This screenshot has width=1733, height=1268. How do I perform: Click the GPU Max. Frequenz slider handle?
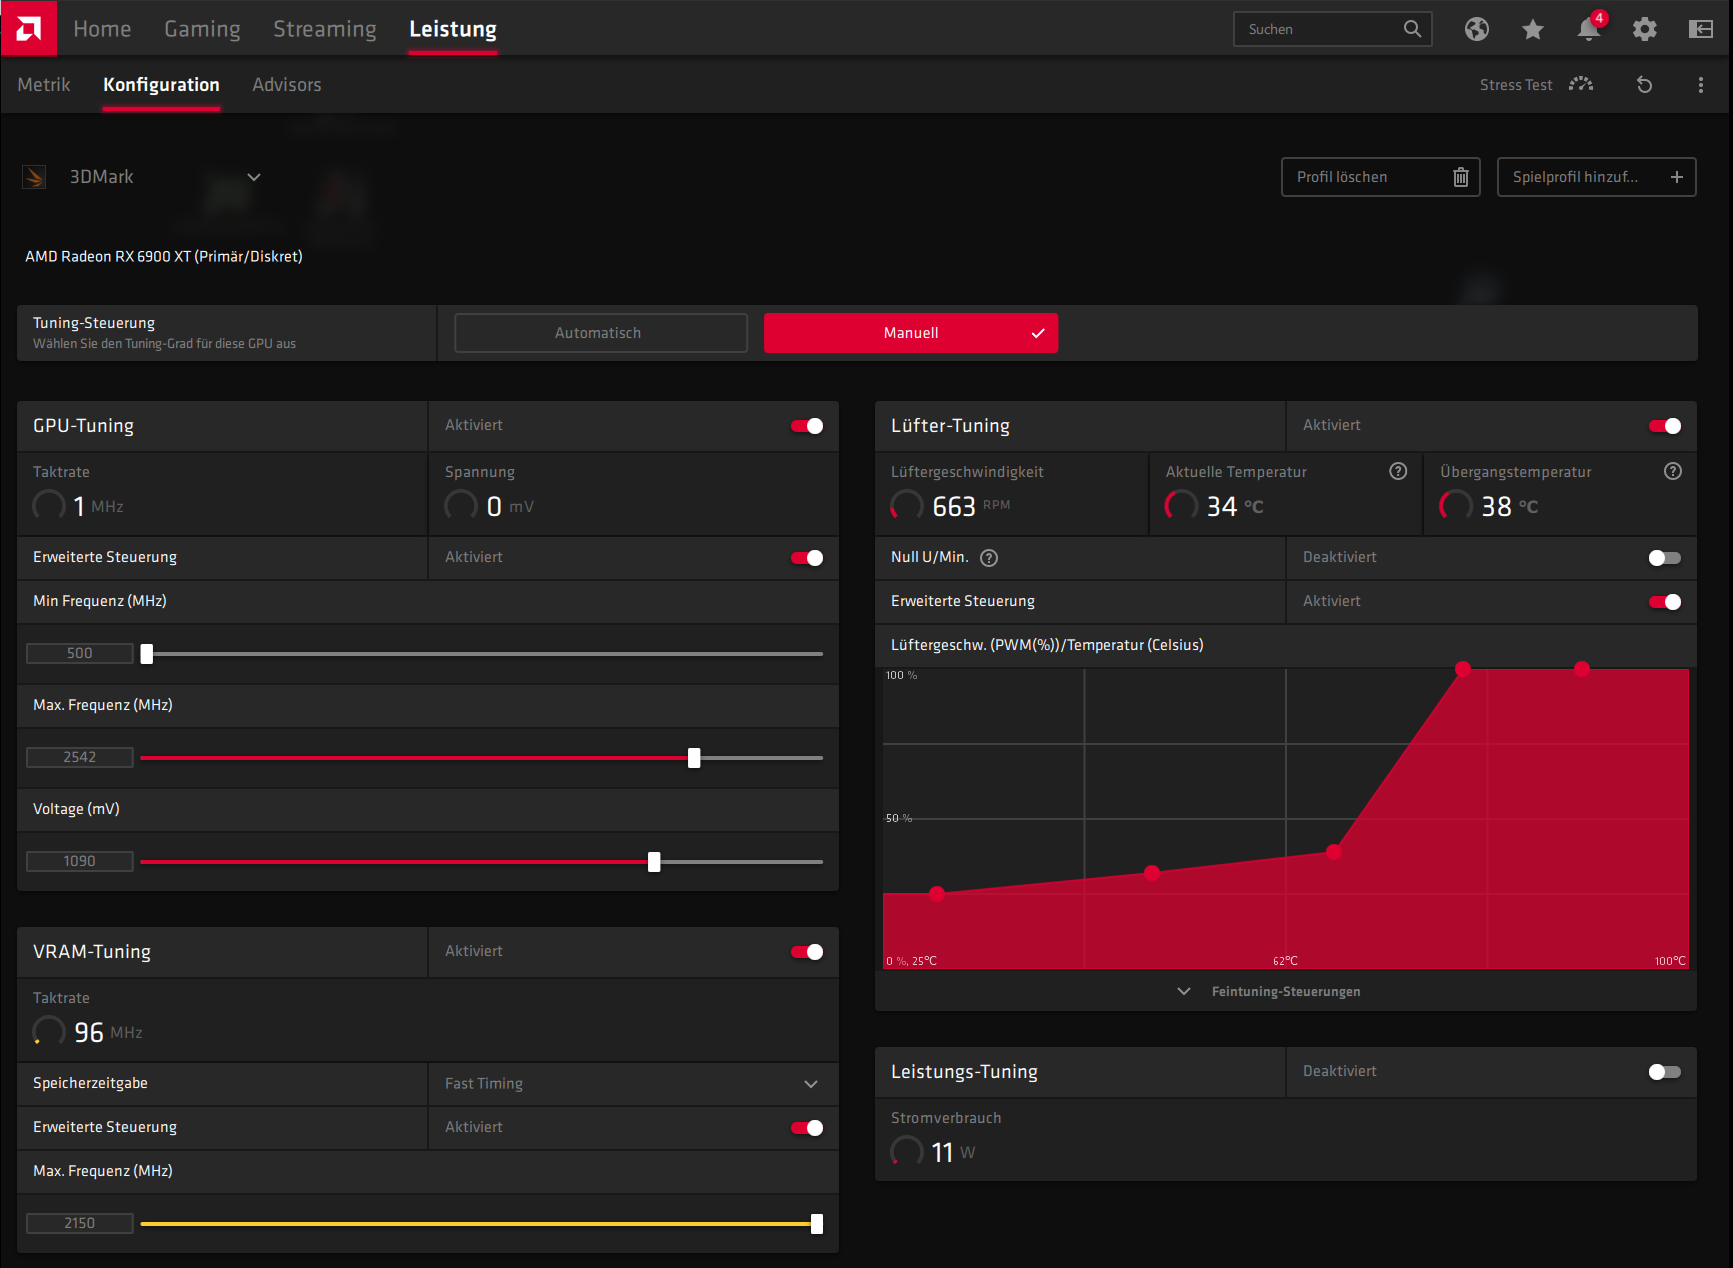[694, 758]
